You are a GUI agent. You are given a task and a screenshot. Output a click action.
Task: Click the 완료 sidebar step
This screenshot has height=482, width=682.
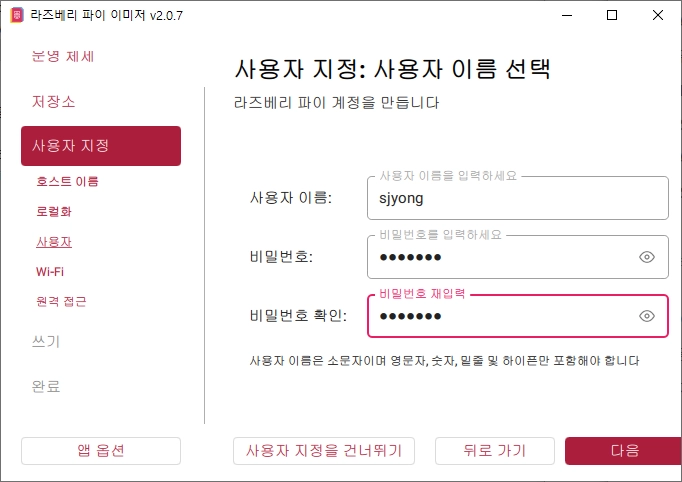46,386
